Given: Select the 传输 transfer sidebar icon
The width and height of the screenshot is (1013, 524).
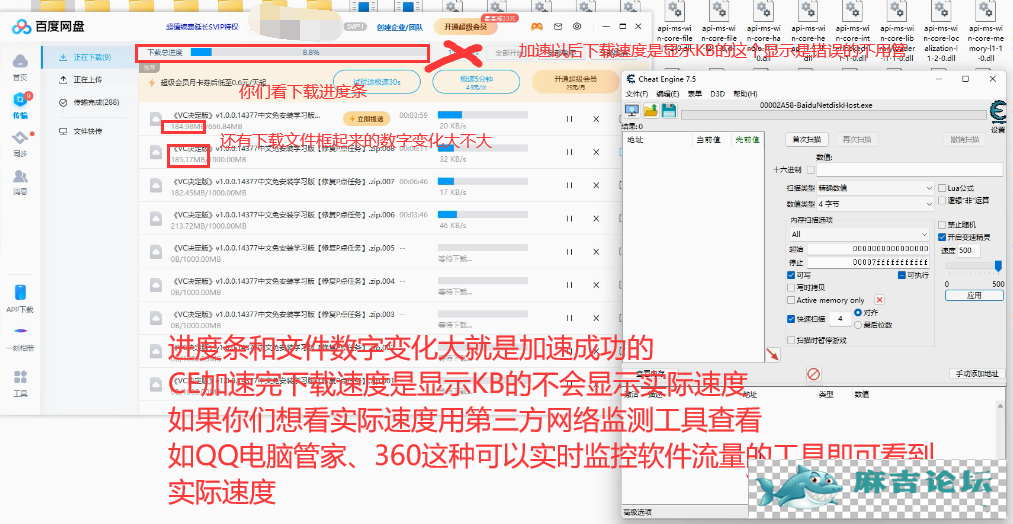Looking at the screenshot, I should (21, 106).
